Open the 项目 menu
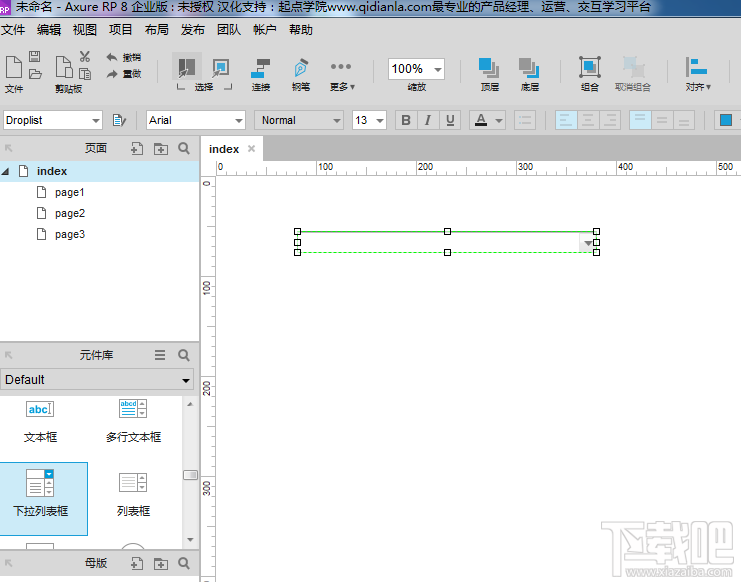The image size is (741, 582). point(121,30)
